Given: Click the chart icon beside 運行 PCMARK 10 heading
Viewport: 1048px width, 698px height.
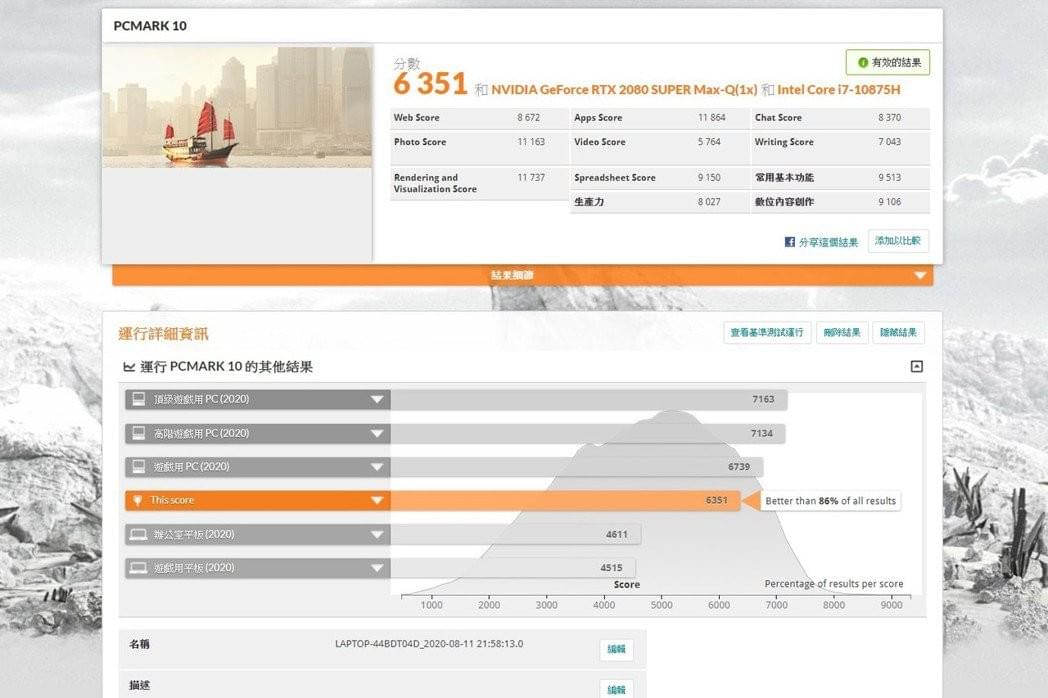Looking at the screenshot, I should (x=129, y=367).
